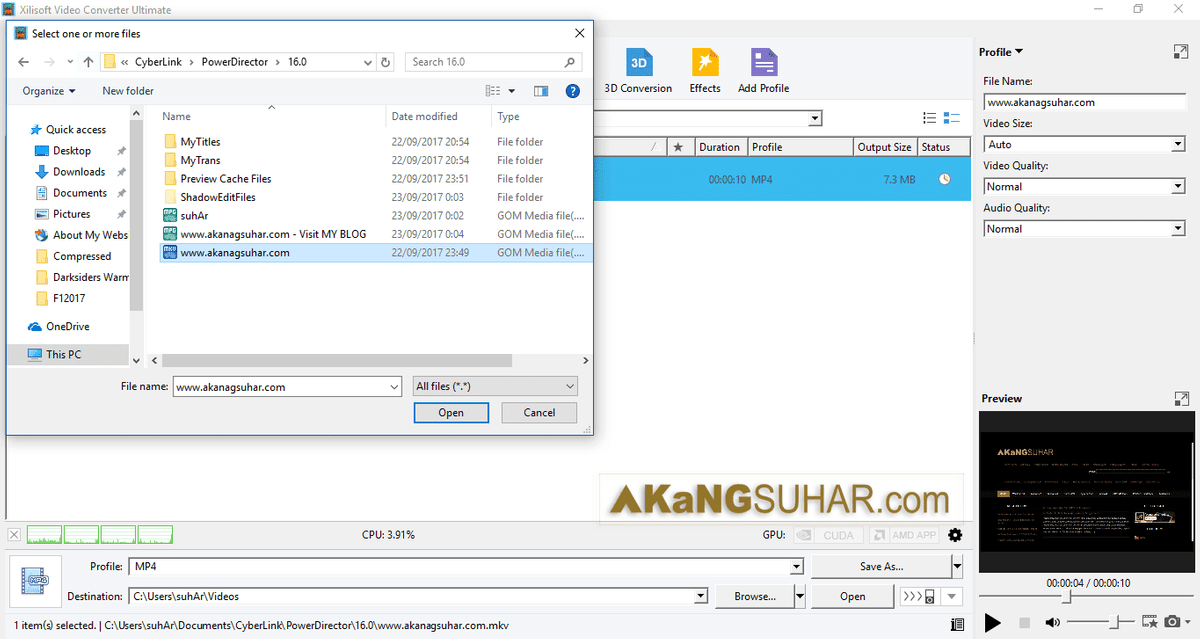
Task: Go back in file dialog navigation
Action: pyautogui.click(x=25, y=62)
